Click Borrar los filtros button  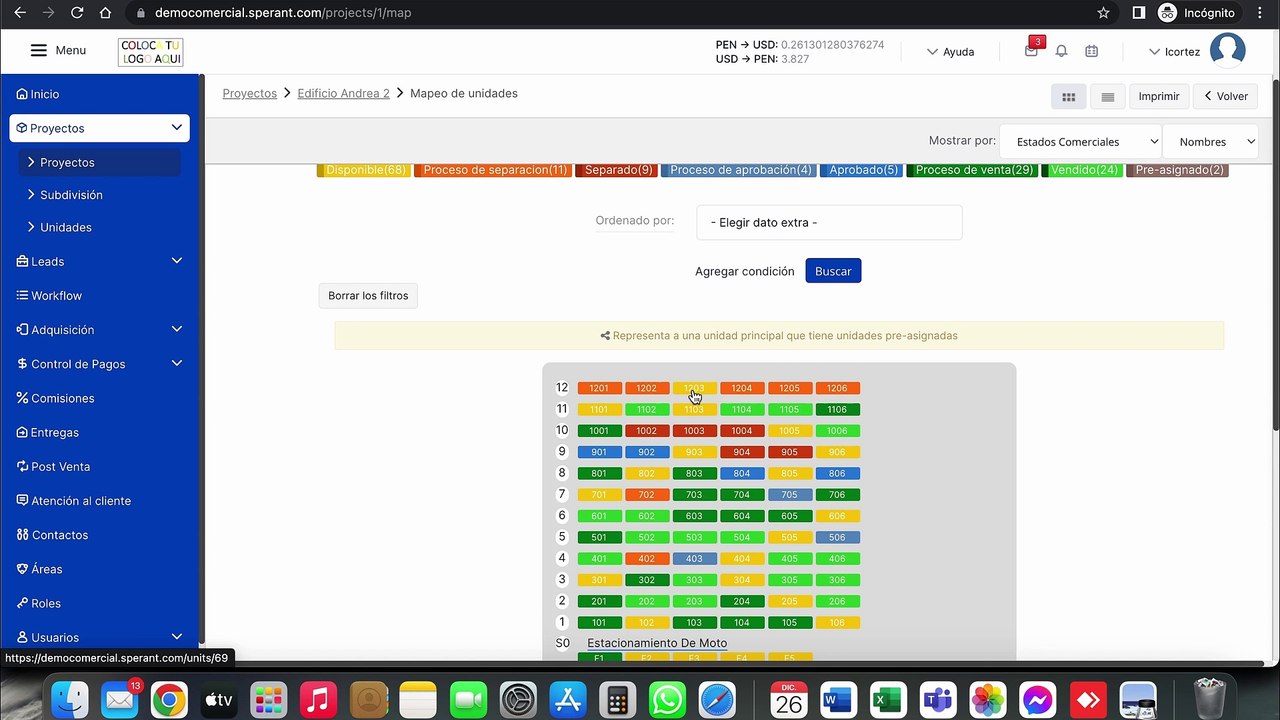[x=368, y=296]
